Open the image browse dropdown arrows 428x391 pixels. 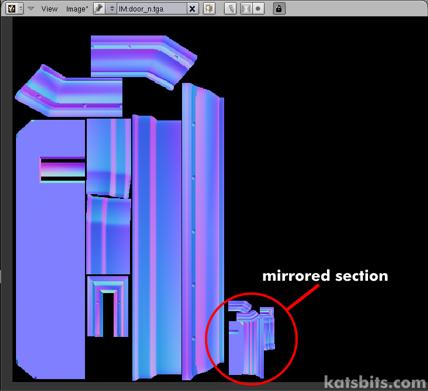[111, 9]
